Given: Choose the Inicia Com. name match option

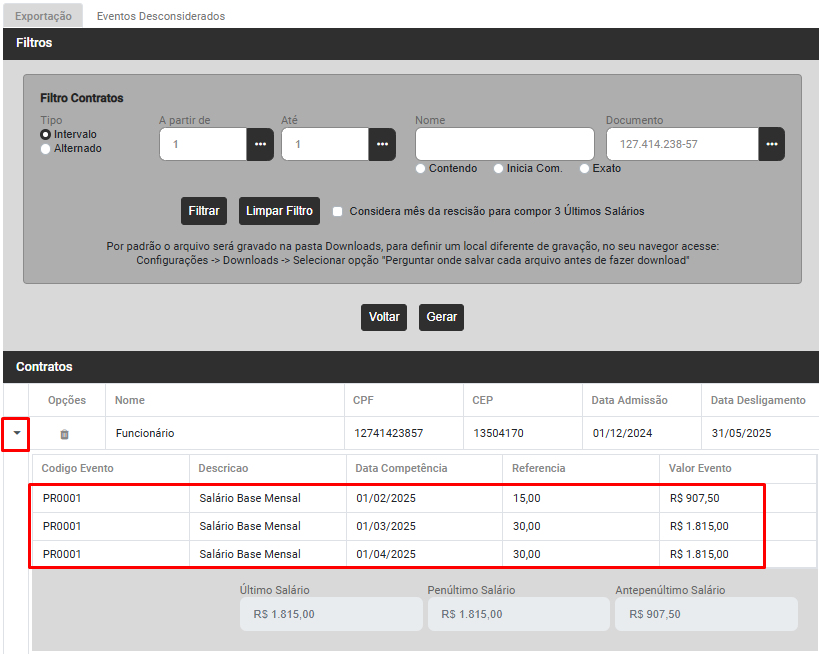Looking at the screenshot, I should [499, 169].
